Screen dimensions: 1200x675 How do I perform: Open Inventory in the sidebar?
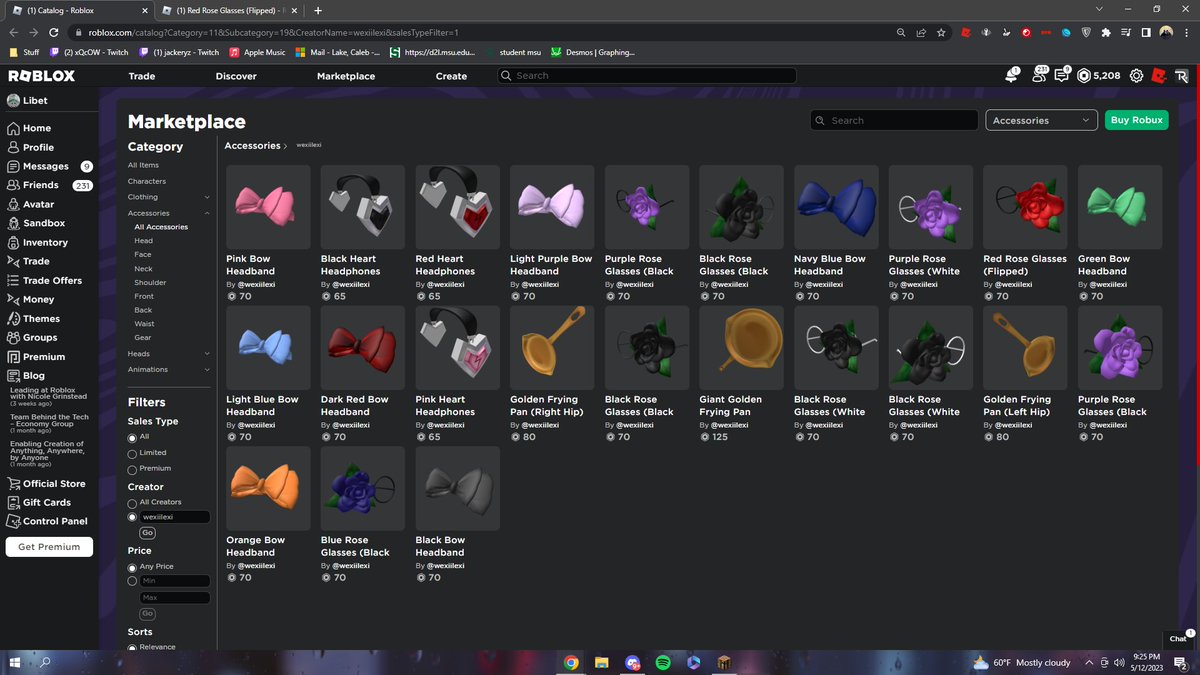point(38,242)
